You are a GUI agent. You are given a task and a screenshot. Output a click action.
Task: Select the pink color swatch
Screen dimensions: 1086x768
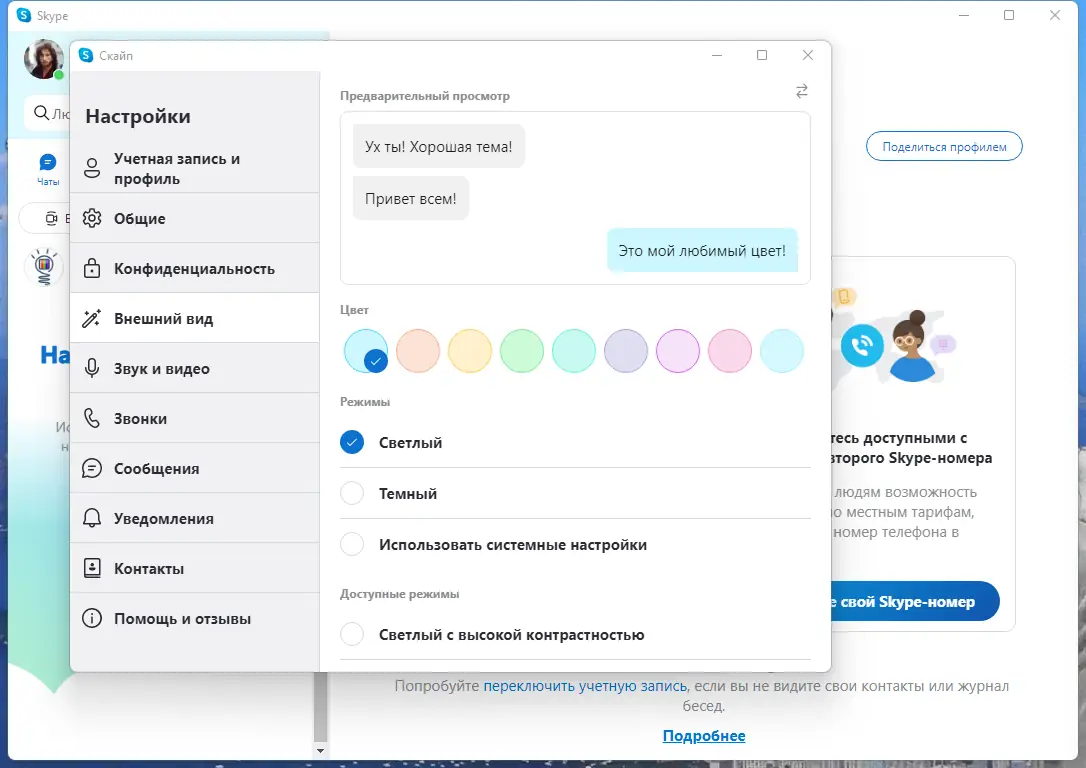(729, 350)
